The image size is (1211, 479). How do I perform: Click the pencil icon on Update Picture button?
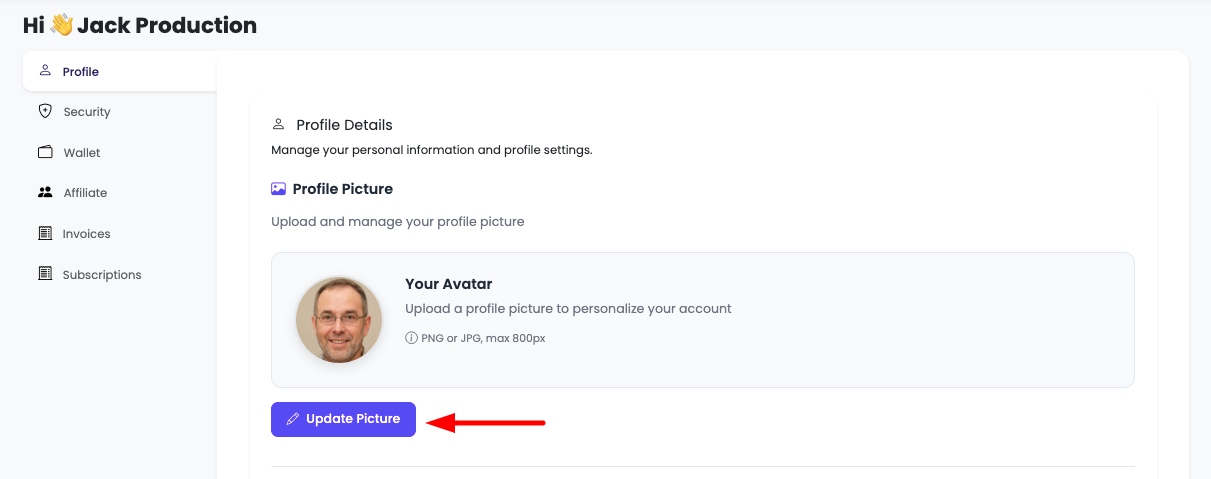[x=292, y=419]
